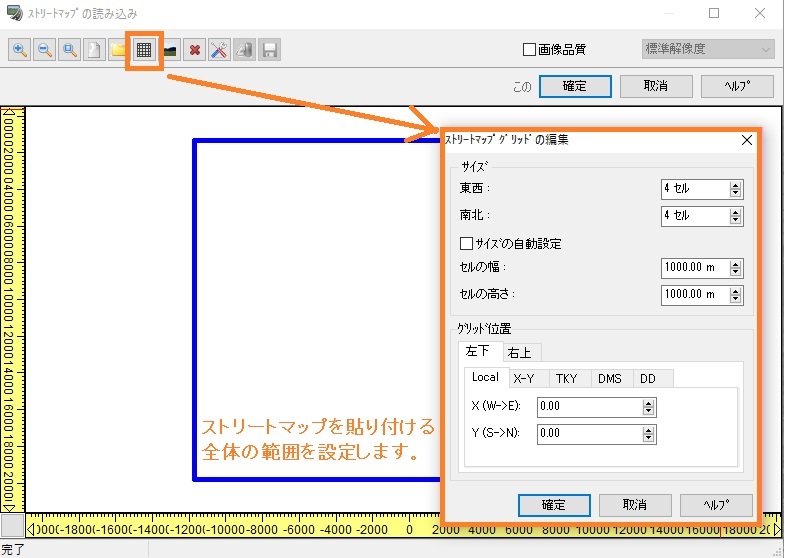Switch to the 左下 tab
Image resolution: width=791 pixels, height=558 pixels.
[480, 351]
